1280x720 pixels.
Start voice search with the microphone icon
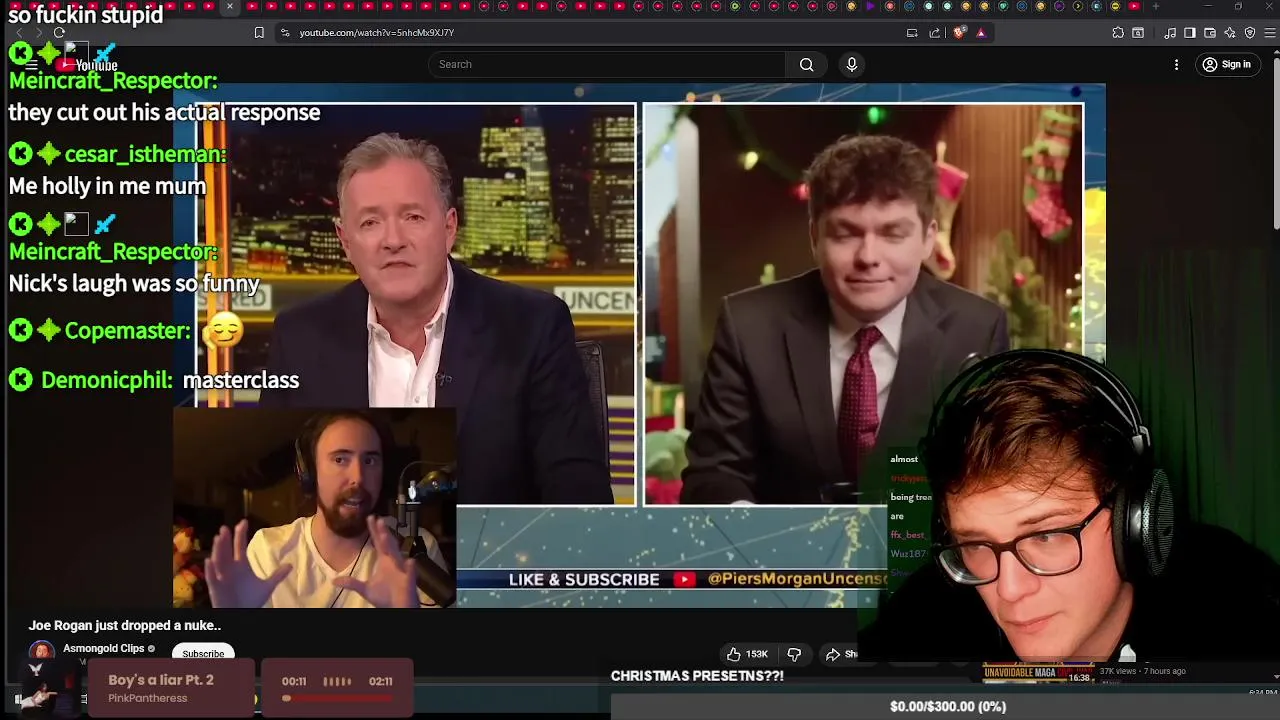(x=852, y=65)
